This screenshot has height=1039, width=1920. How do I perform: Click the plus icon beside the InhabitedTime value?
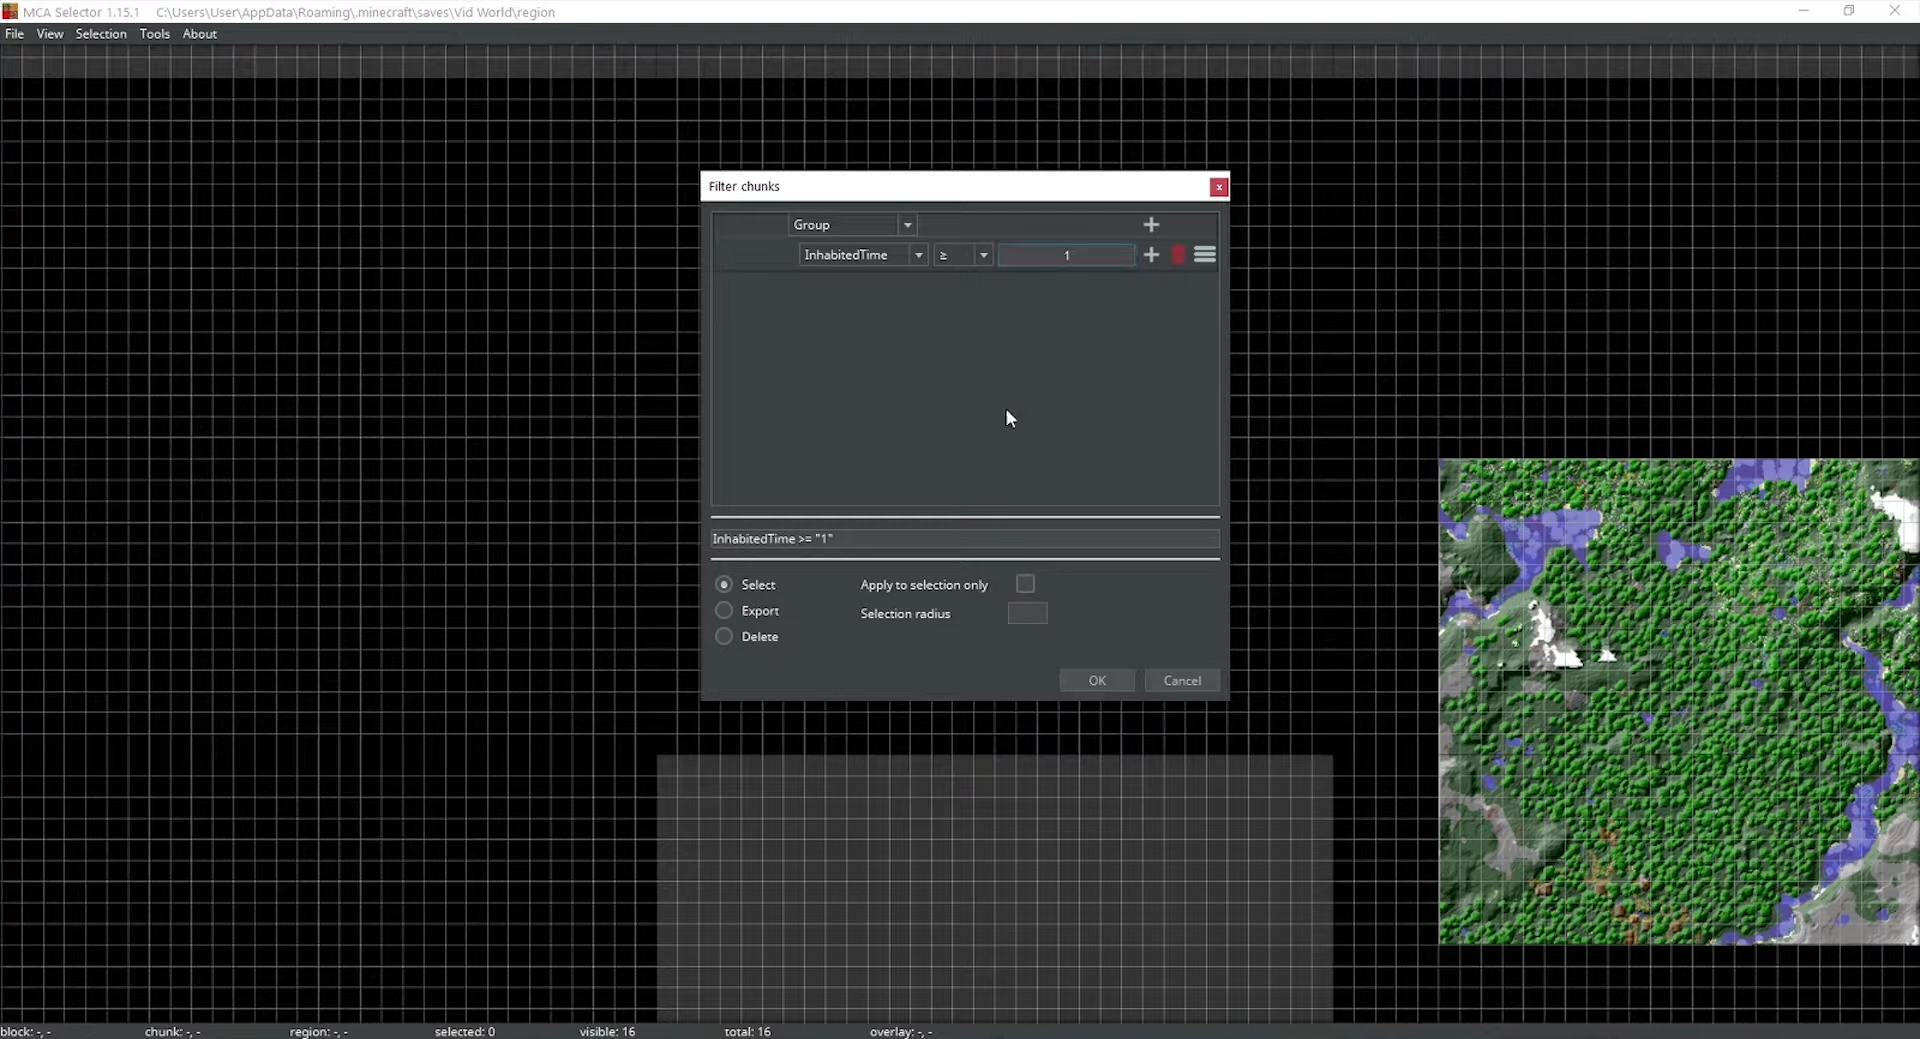(x=1151, y=255)
